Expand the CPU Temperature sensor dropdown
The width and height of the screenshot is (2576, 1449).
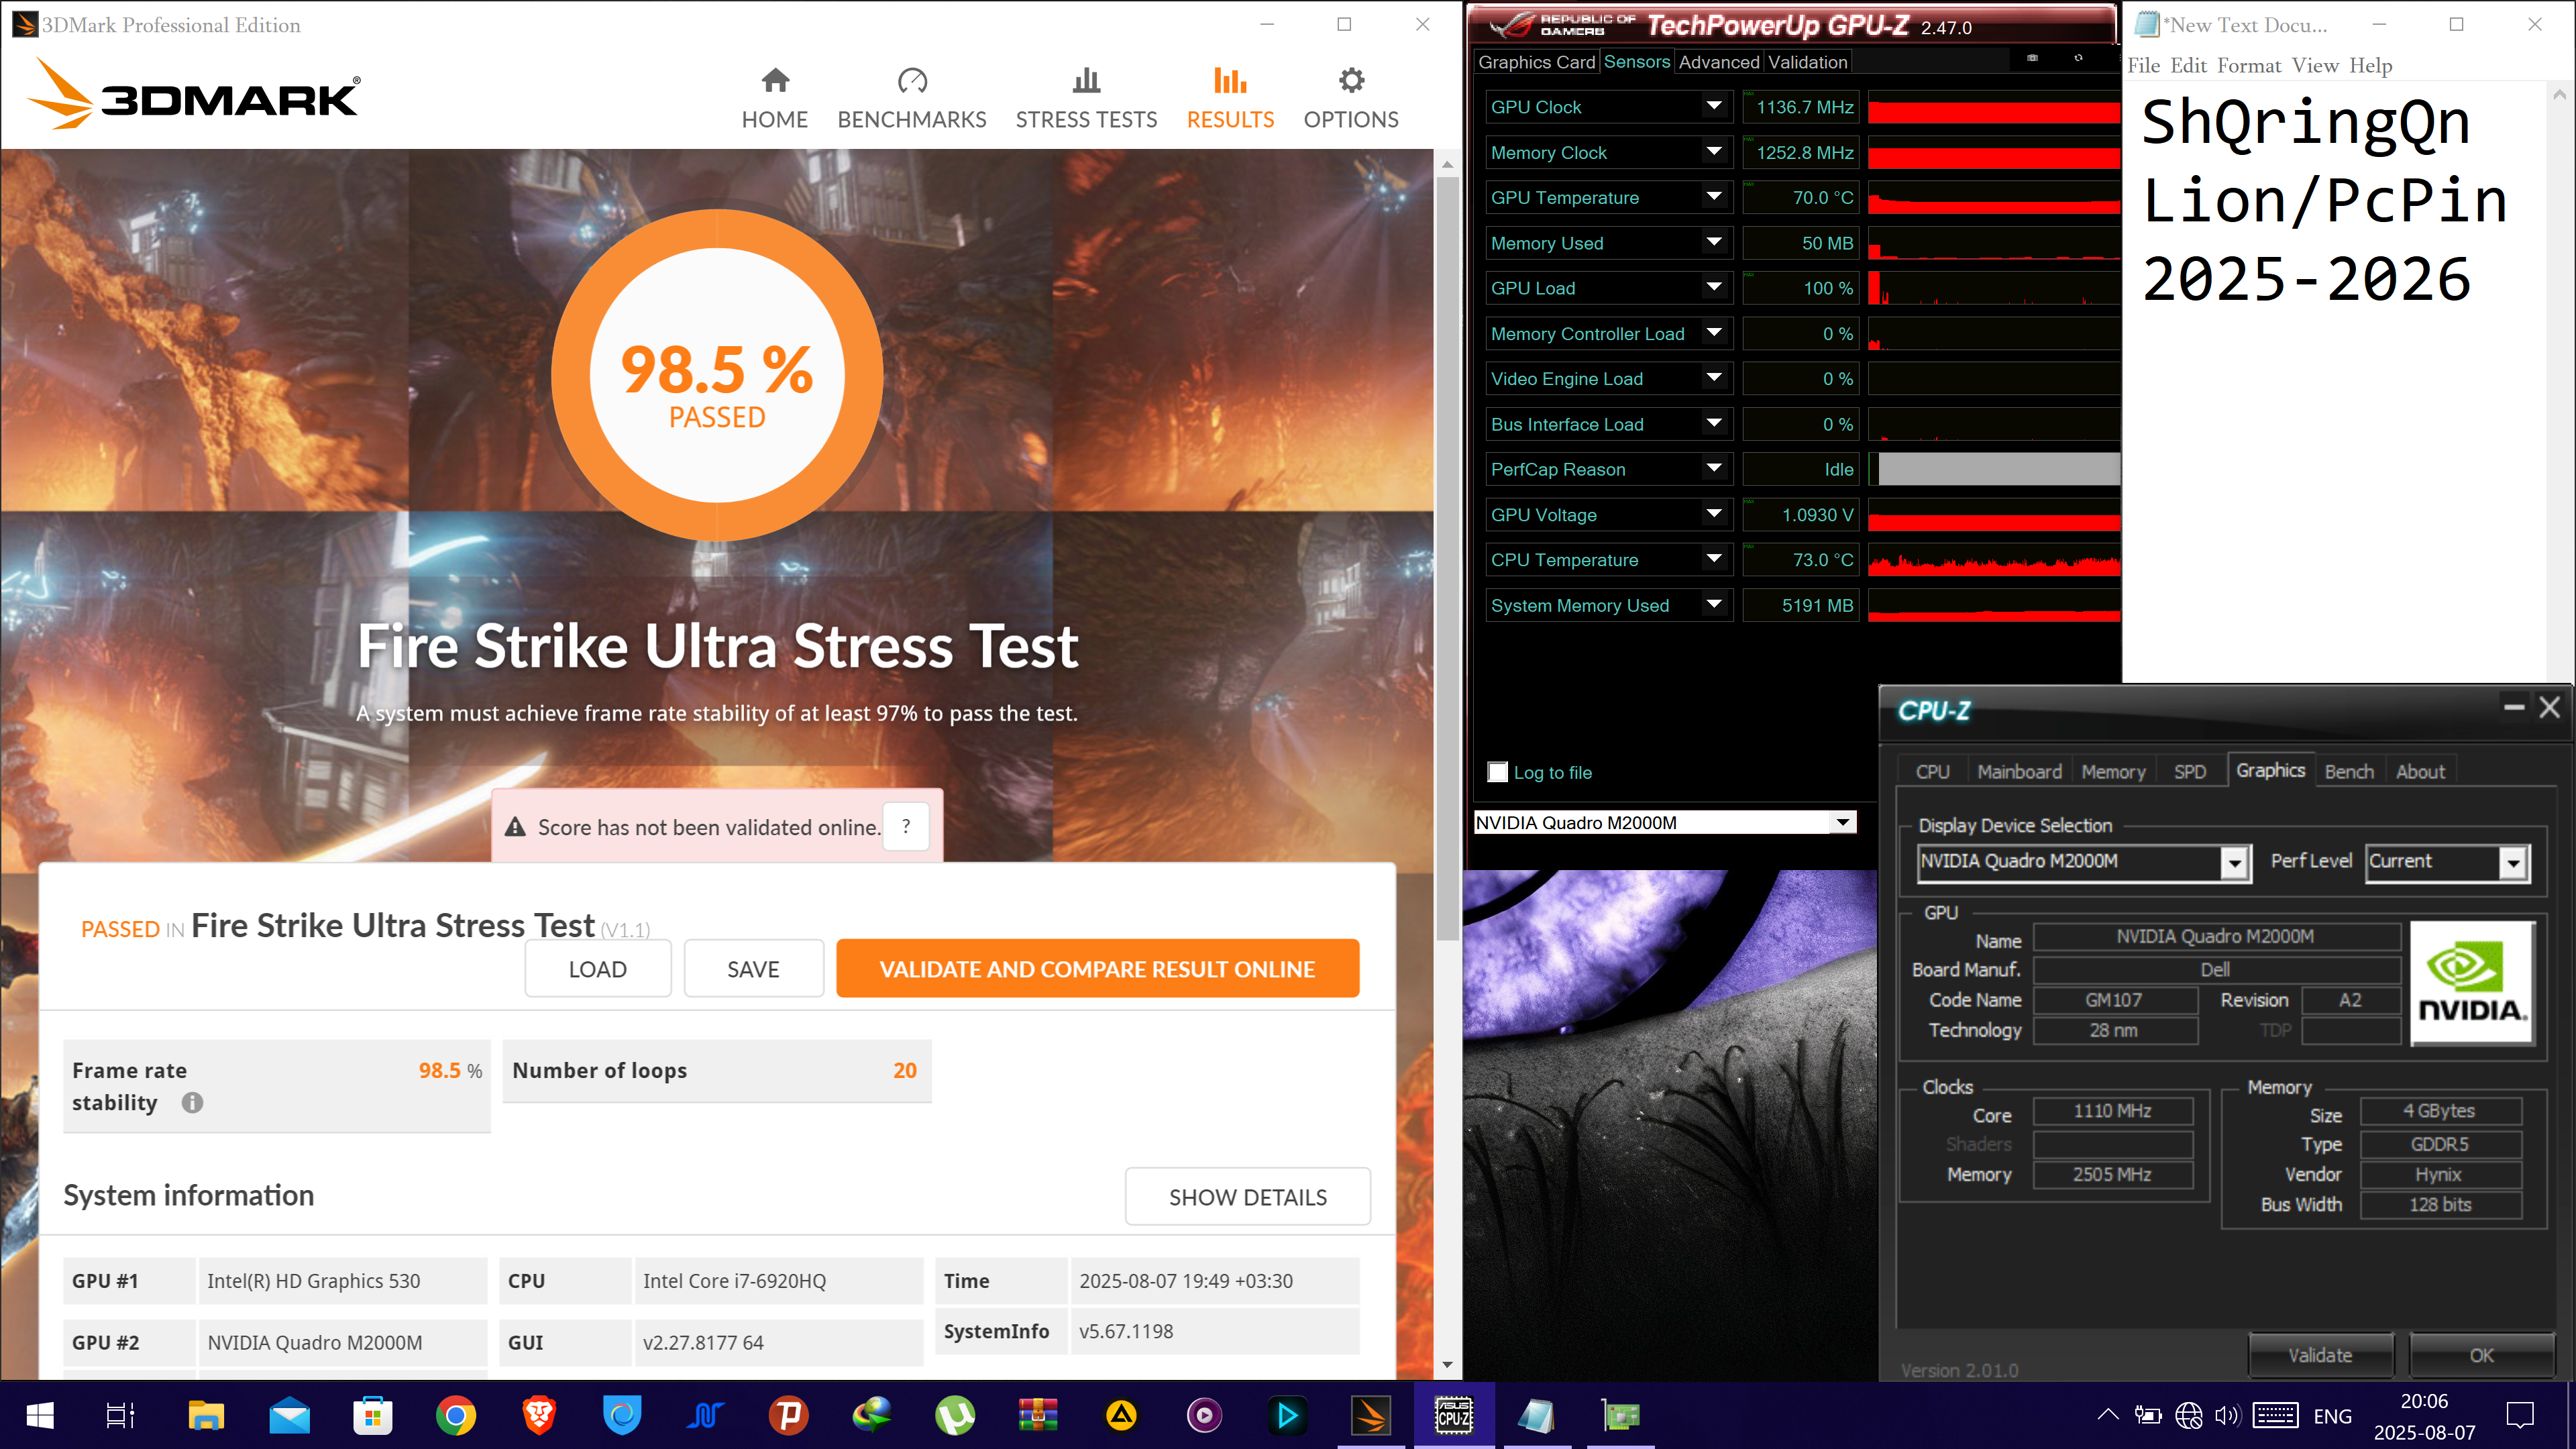pos(1714,559)
